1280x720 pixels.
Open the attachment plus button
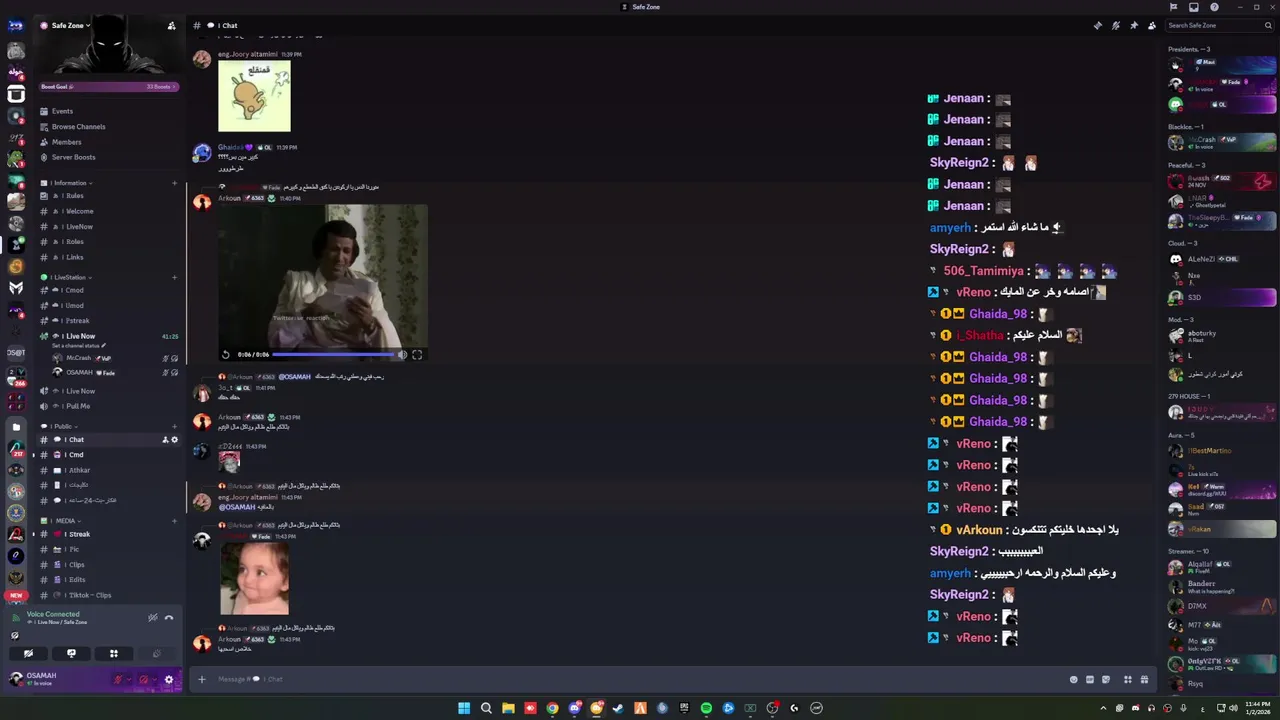click(x=201, y=679)
